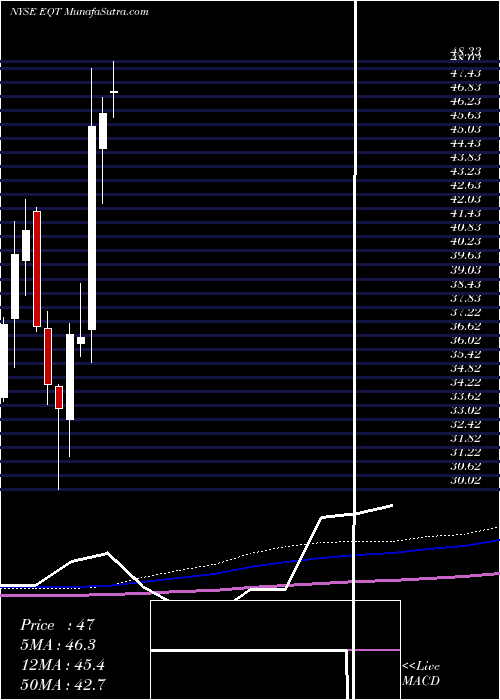Click the 35.42 price axis label
This screenshot has width=500, height=700.
click(x=464, y=354)
